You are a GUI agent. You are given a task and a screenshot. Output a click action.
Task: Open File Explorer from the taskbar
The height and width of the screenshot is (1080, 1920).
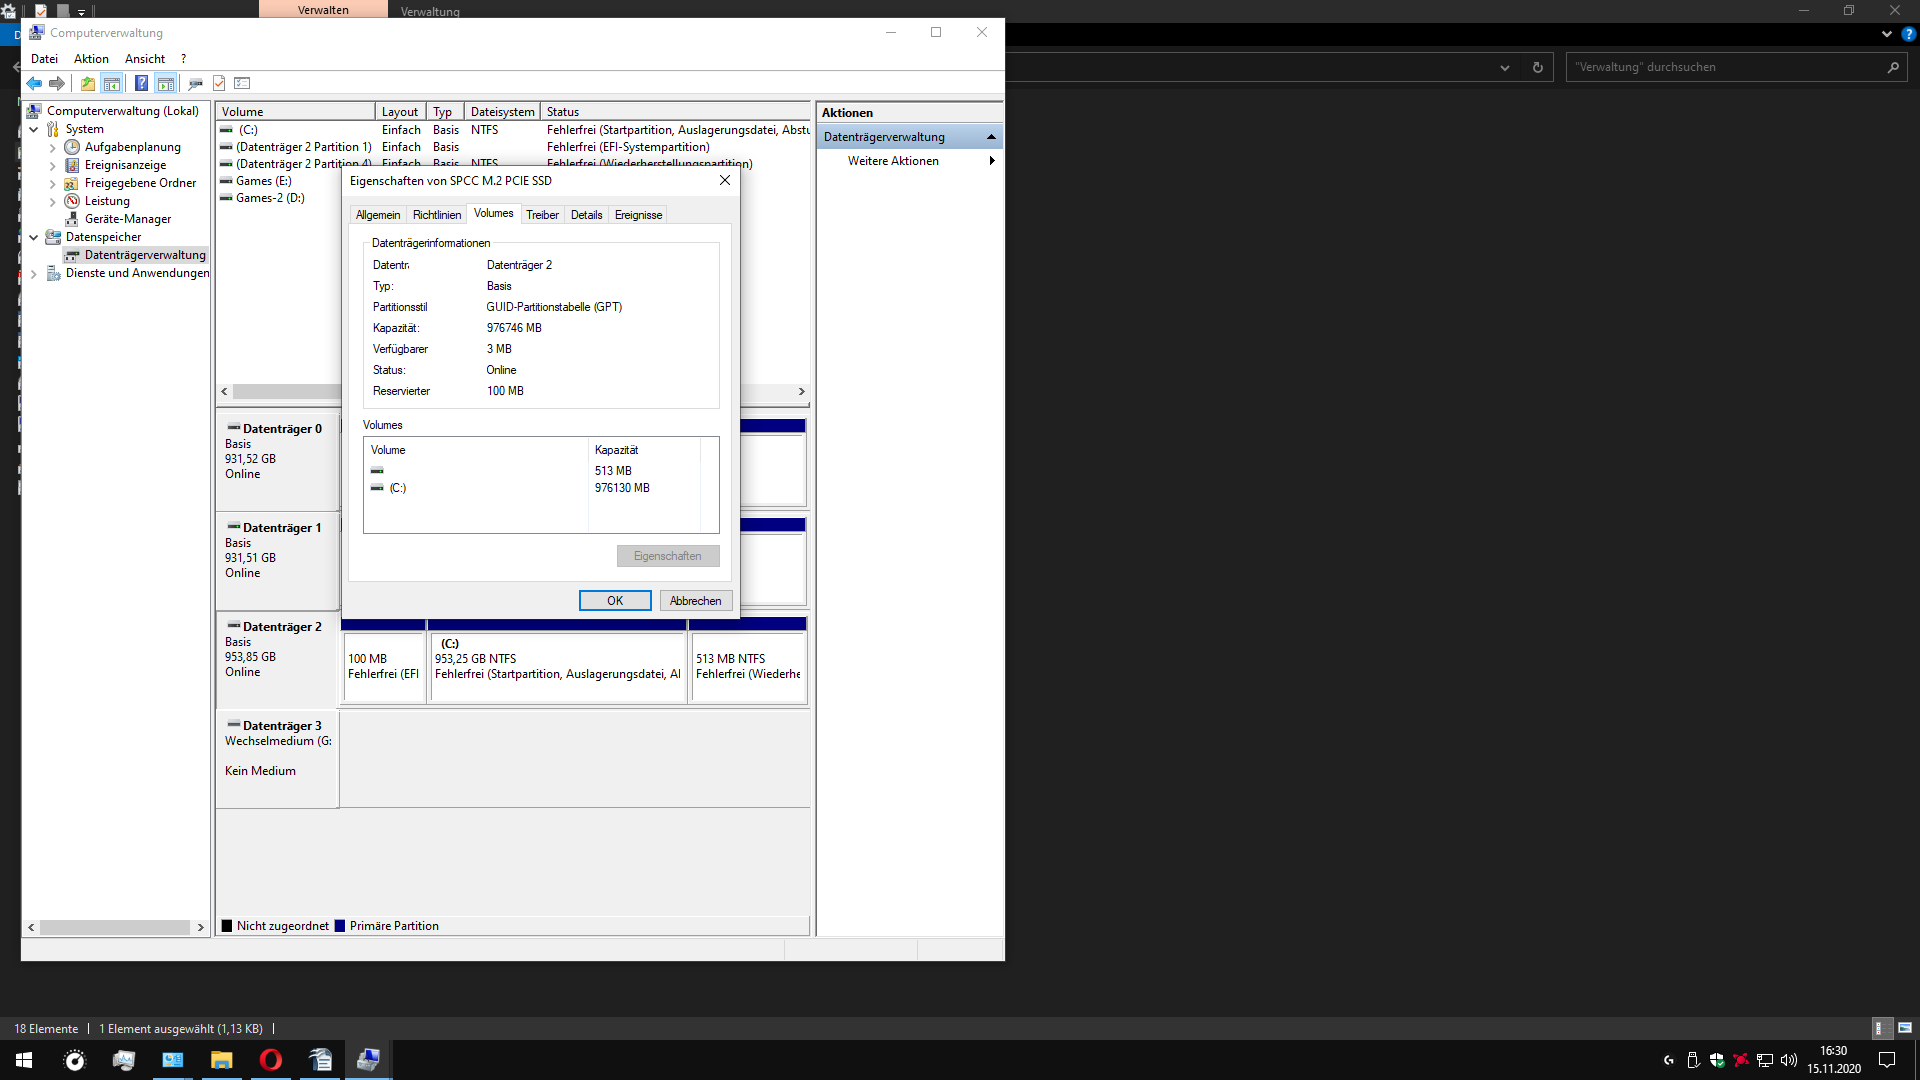click(221, 1060)
